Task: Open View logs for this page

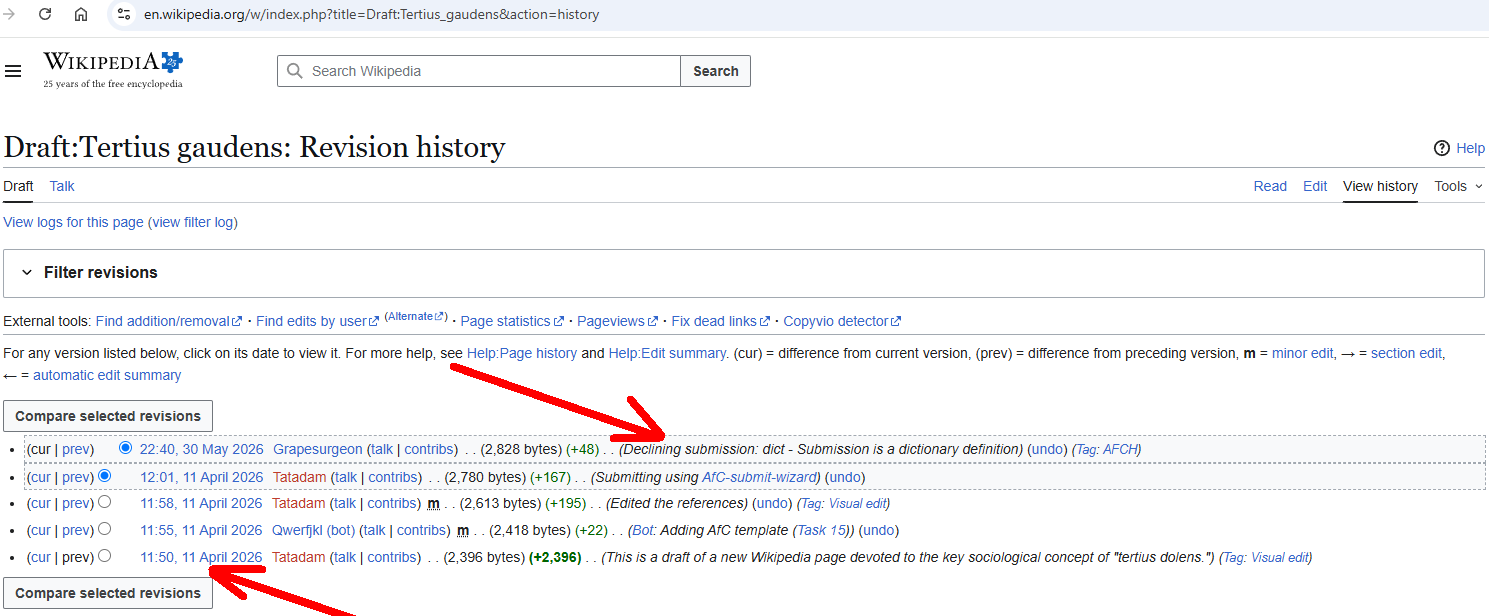Action: point(74,222)
